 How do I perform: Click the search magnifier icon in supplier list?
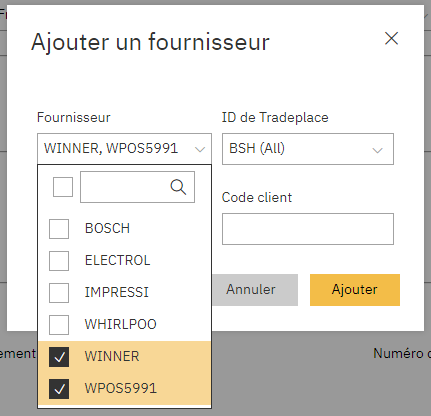coord(178,187)
